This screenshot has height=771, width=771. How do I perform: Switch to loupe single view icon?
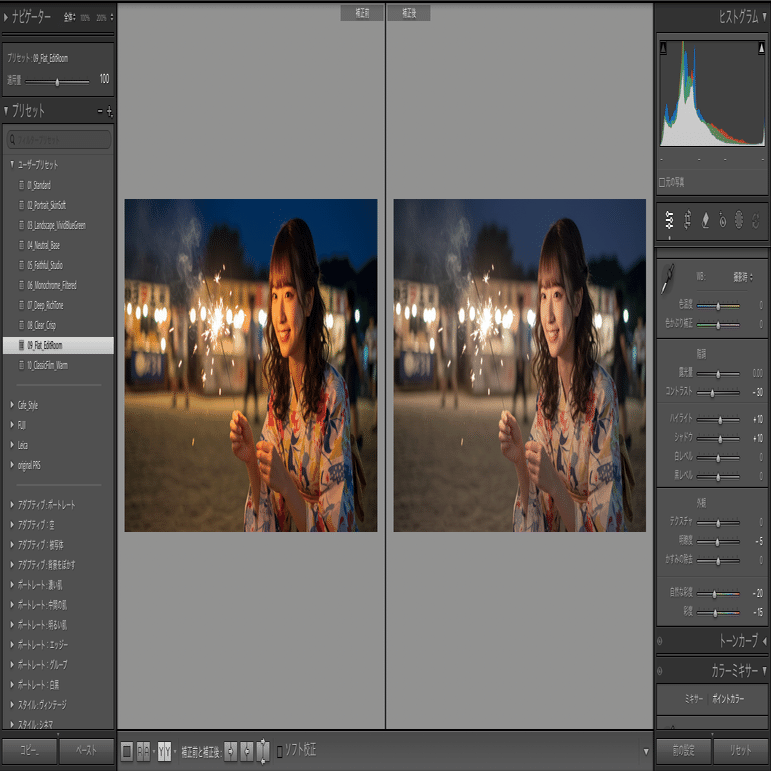tap(126, 751)
